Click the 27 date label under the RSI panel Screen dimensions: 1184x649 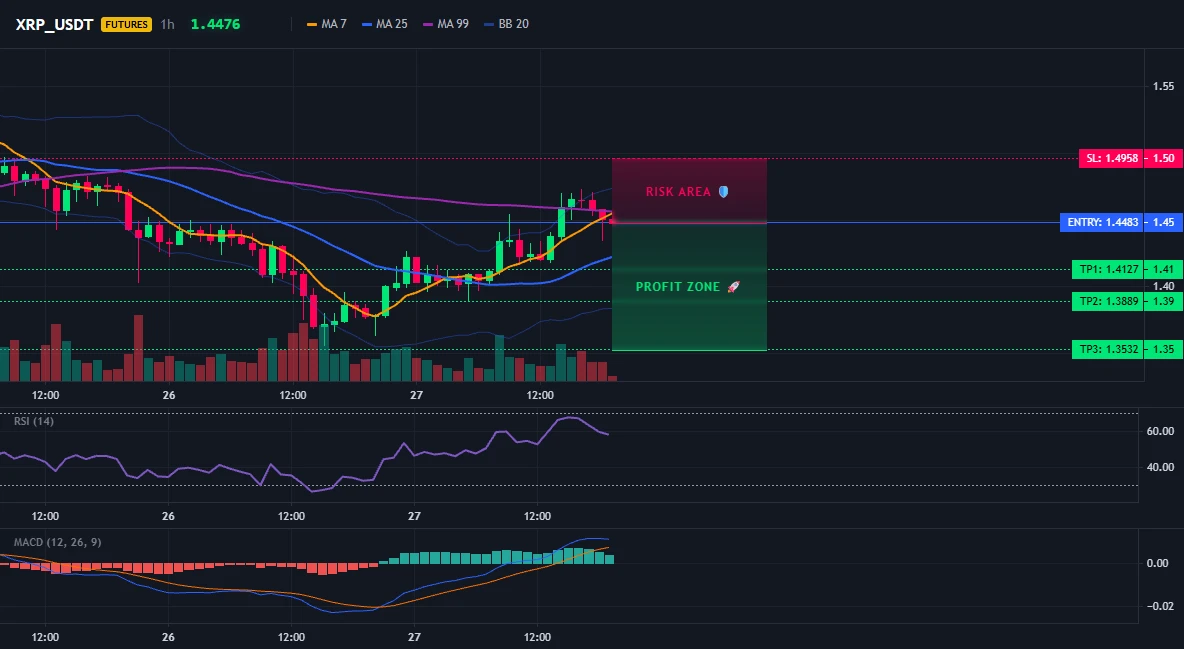(x=415, y=516)
